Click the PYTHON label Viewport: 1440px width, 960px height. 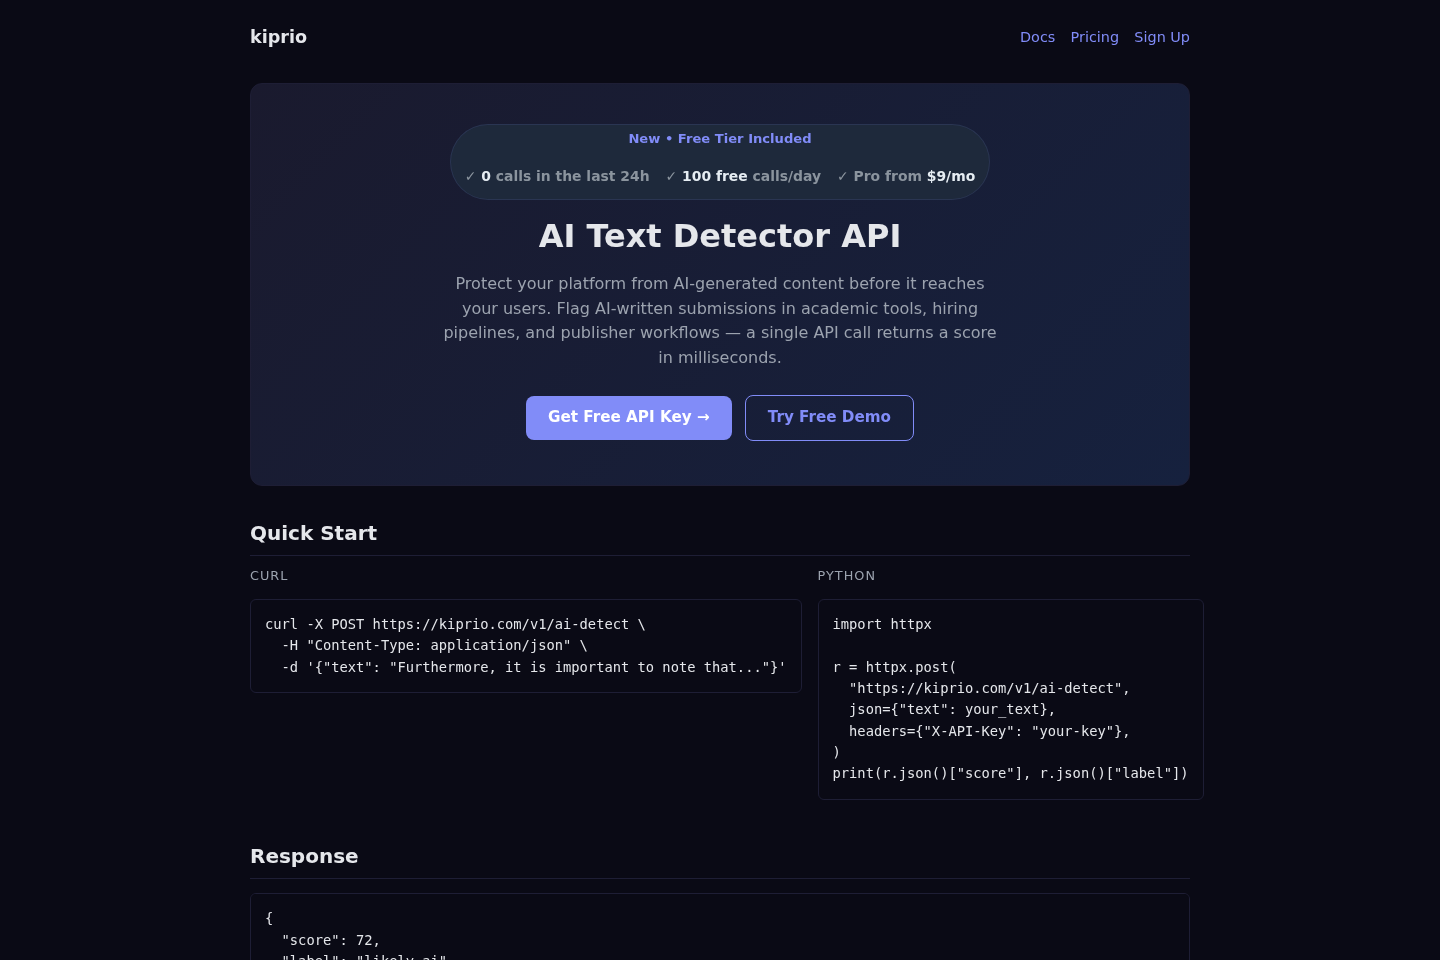[x=846, y=576]
